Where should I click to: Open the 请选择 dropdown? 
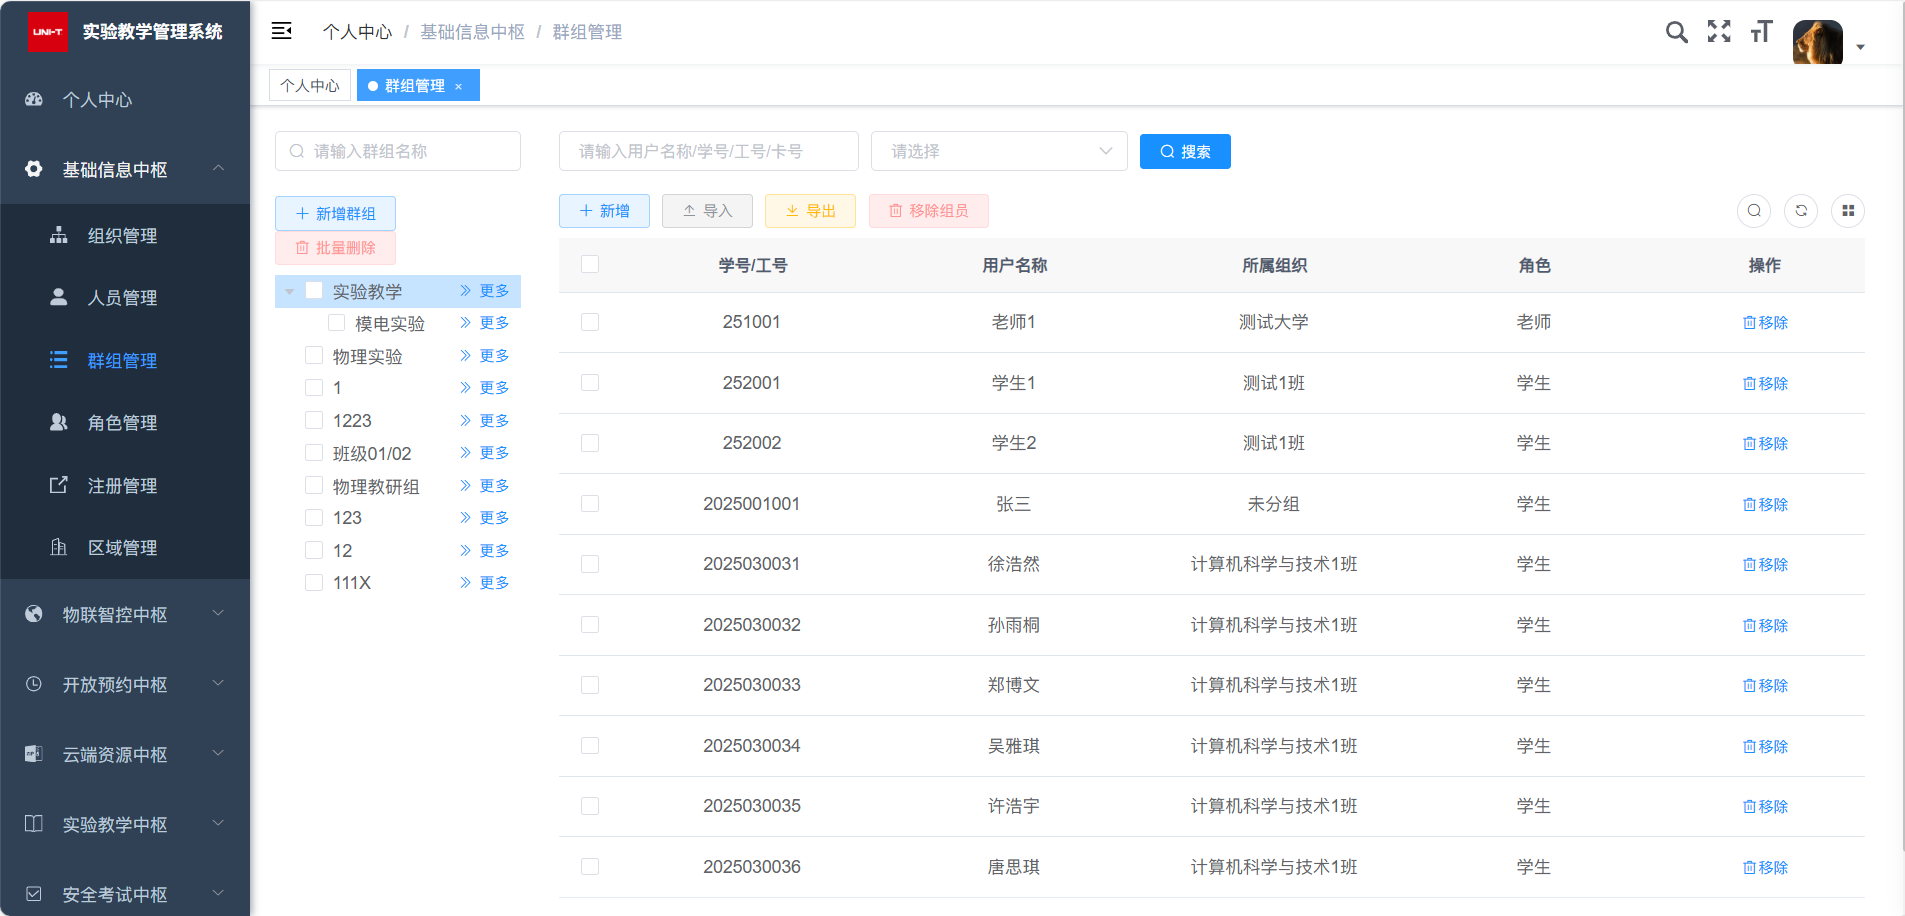[999, 151]
